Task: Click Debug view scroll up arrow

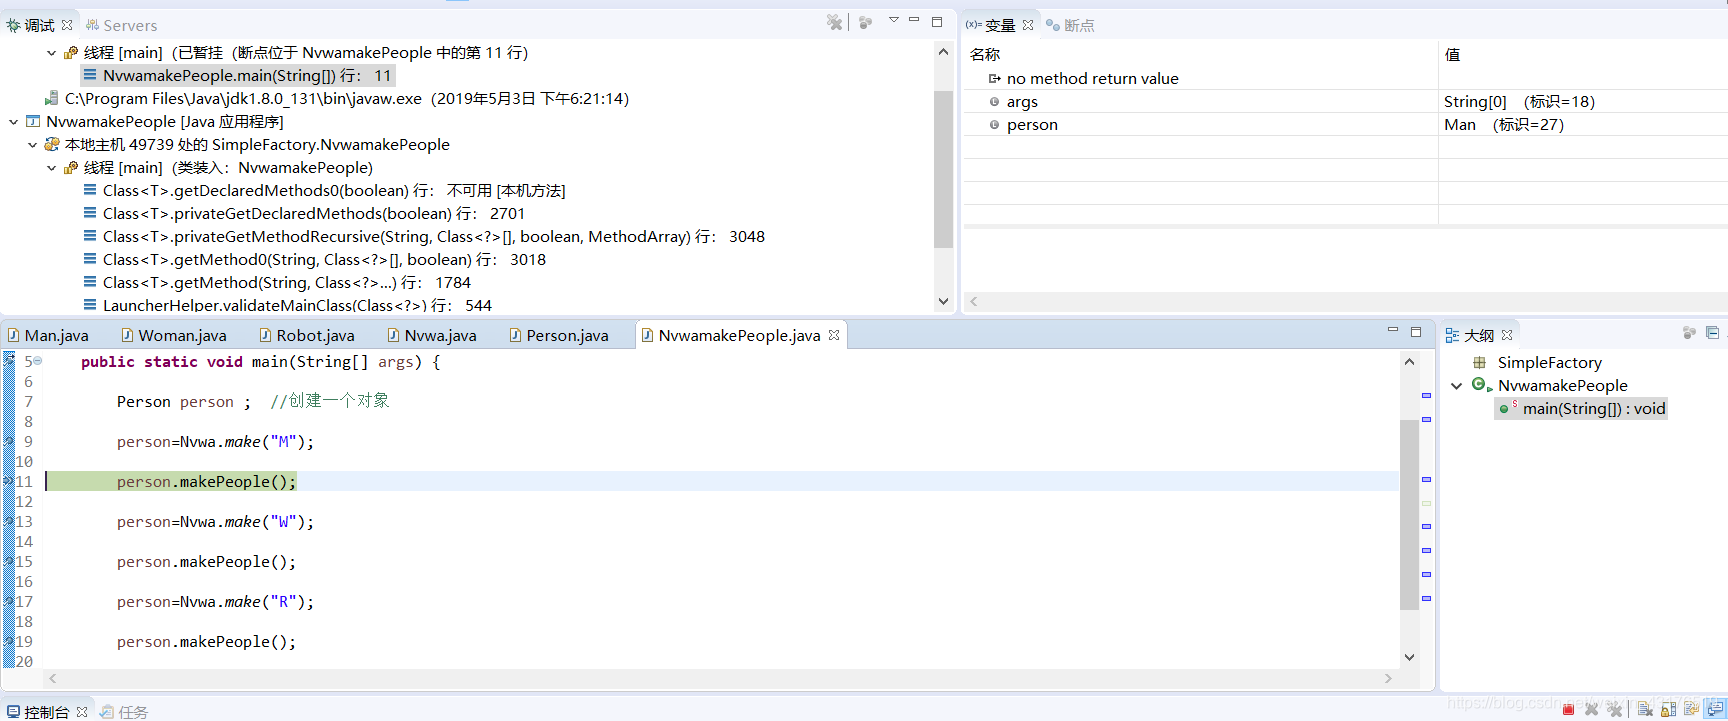Action: coord(943,52)
